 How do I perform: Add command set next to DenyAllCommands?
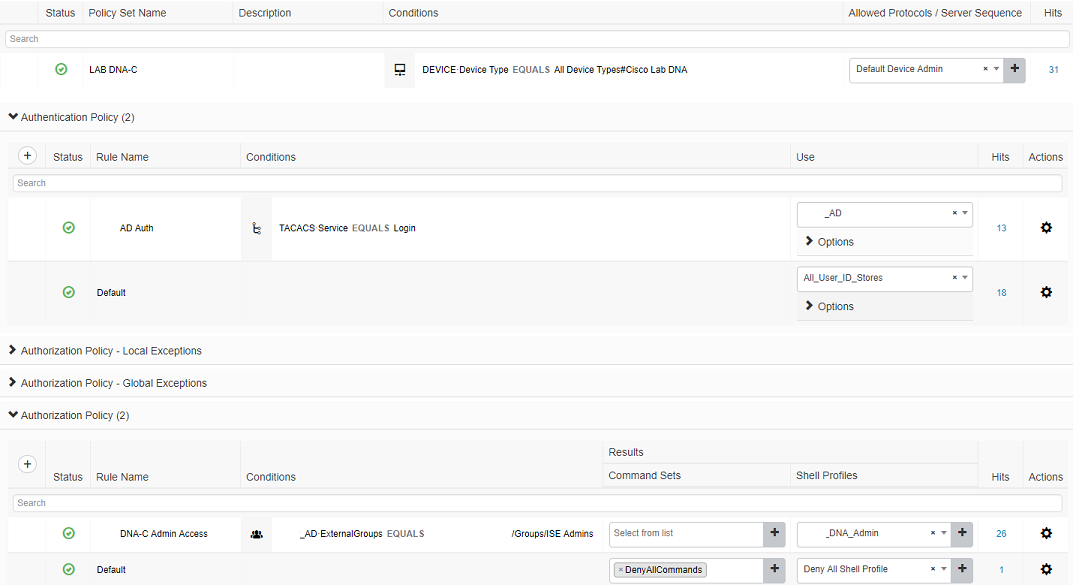coord(775,569)
